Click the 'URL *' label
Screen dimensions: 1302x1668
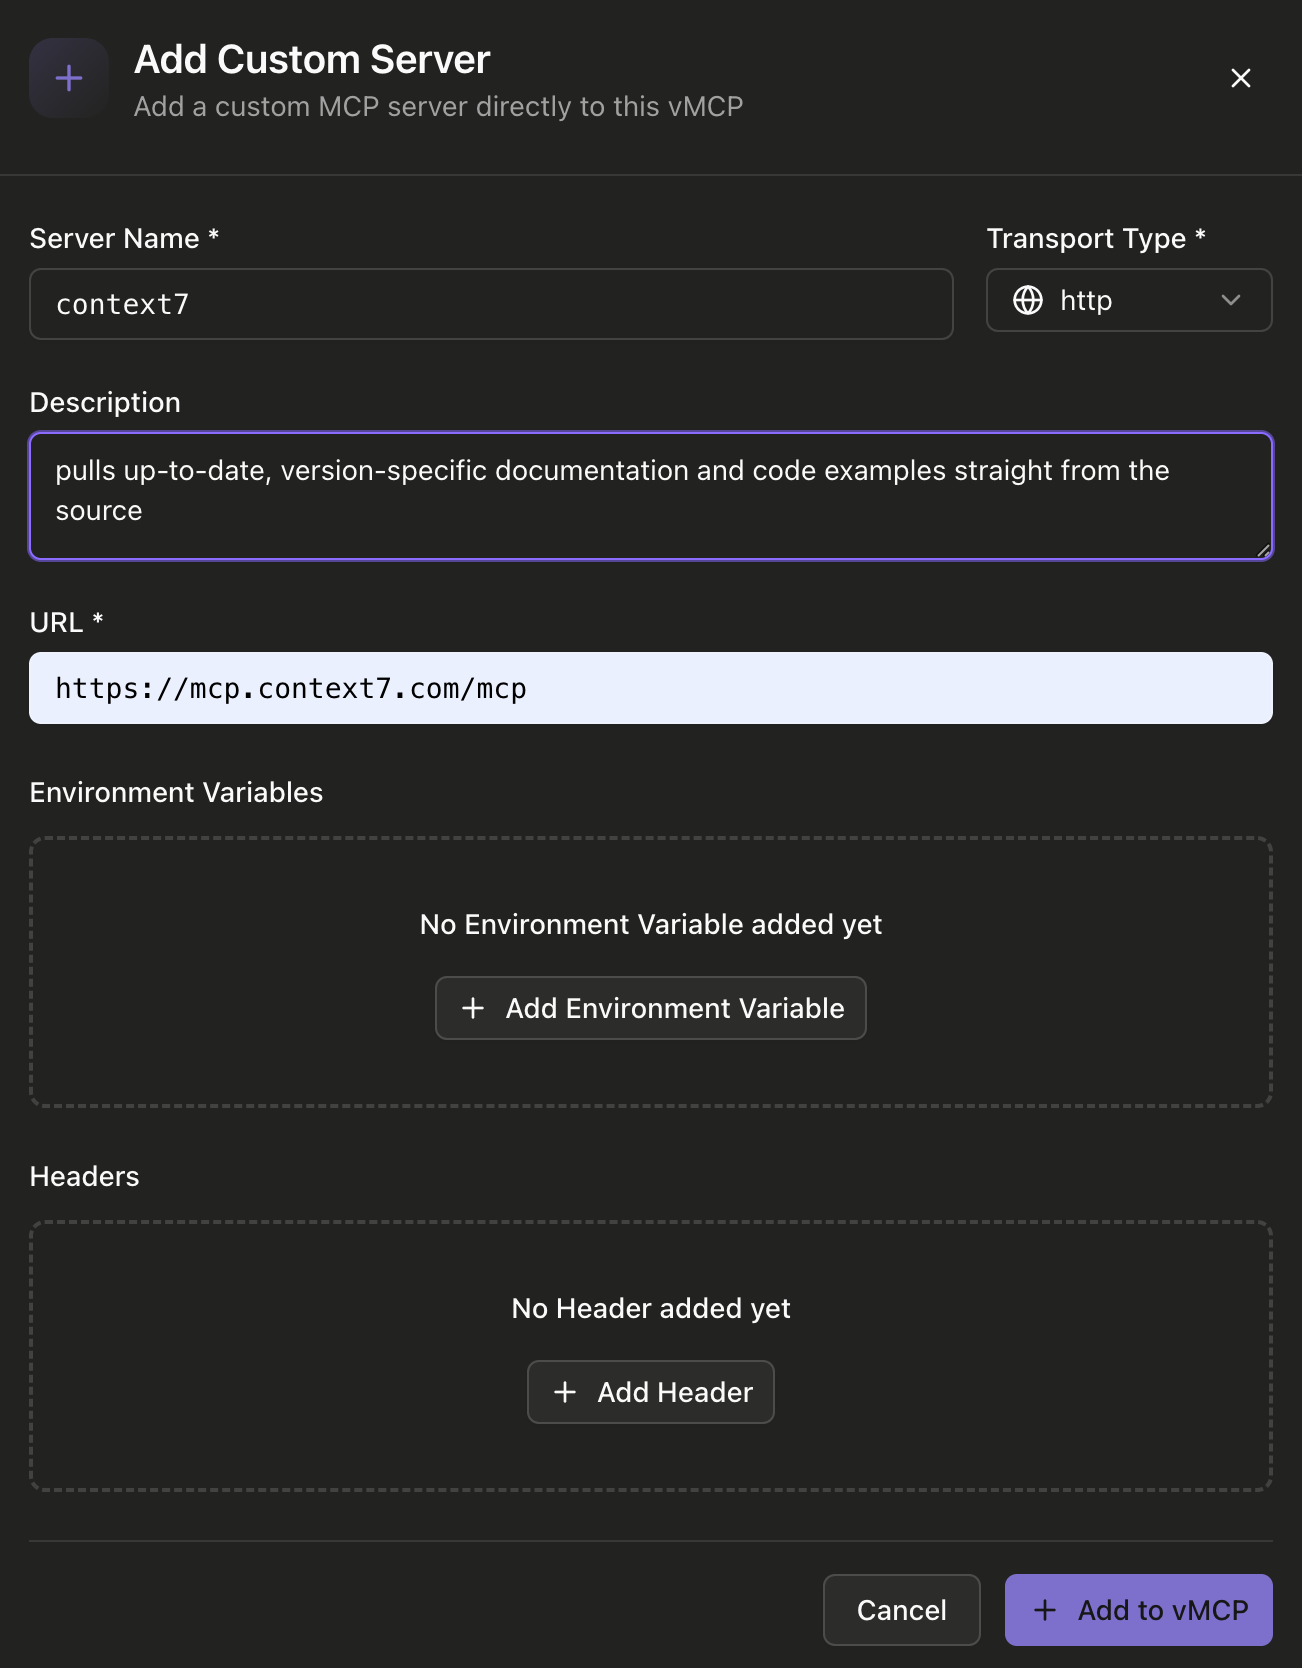[66, 622]
